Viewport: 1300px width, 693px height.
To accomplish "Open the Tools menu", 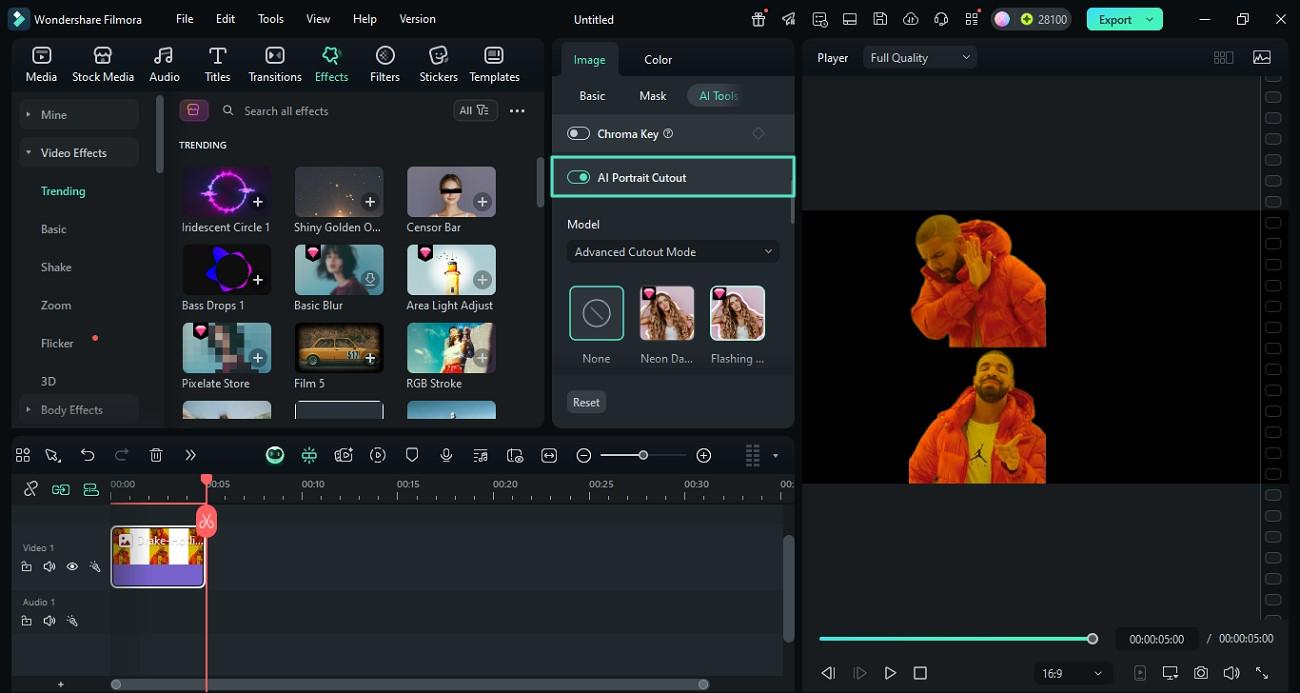I will tap(271, 19).
